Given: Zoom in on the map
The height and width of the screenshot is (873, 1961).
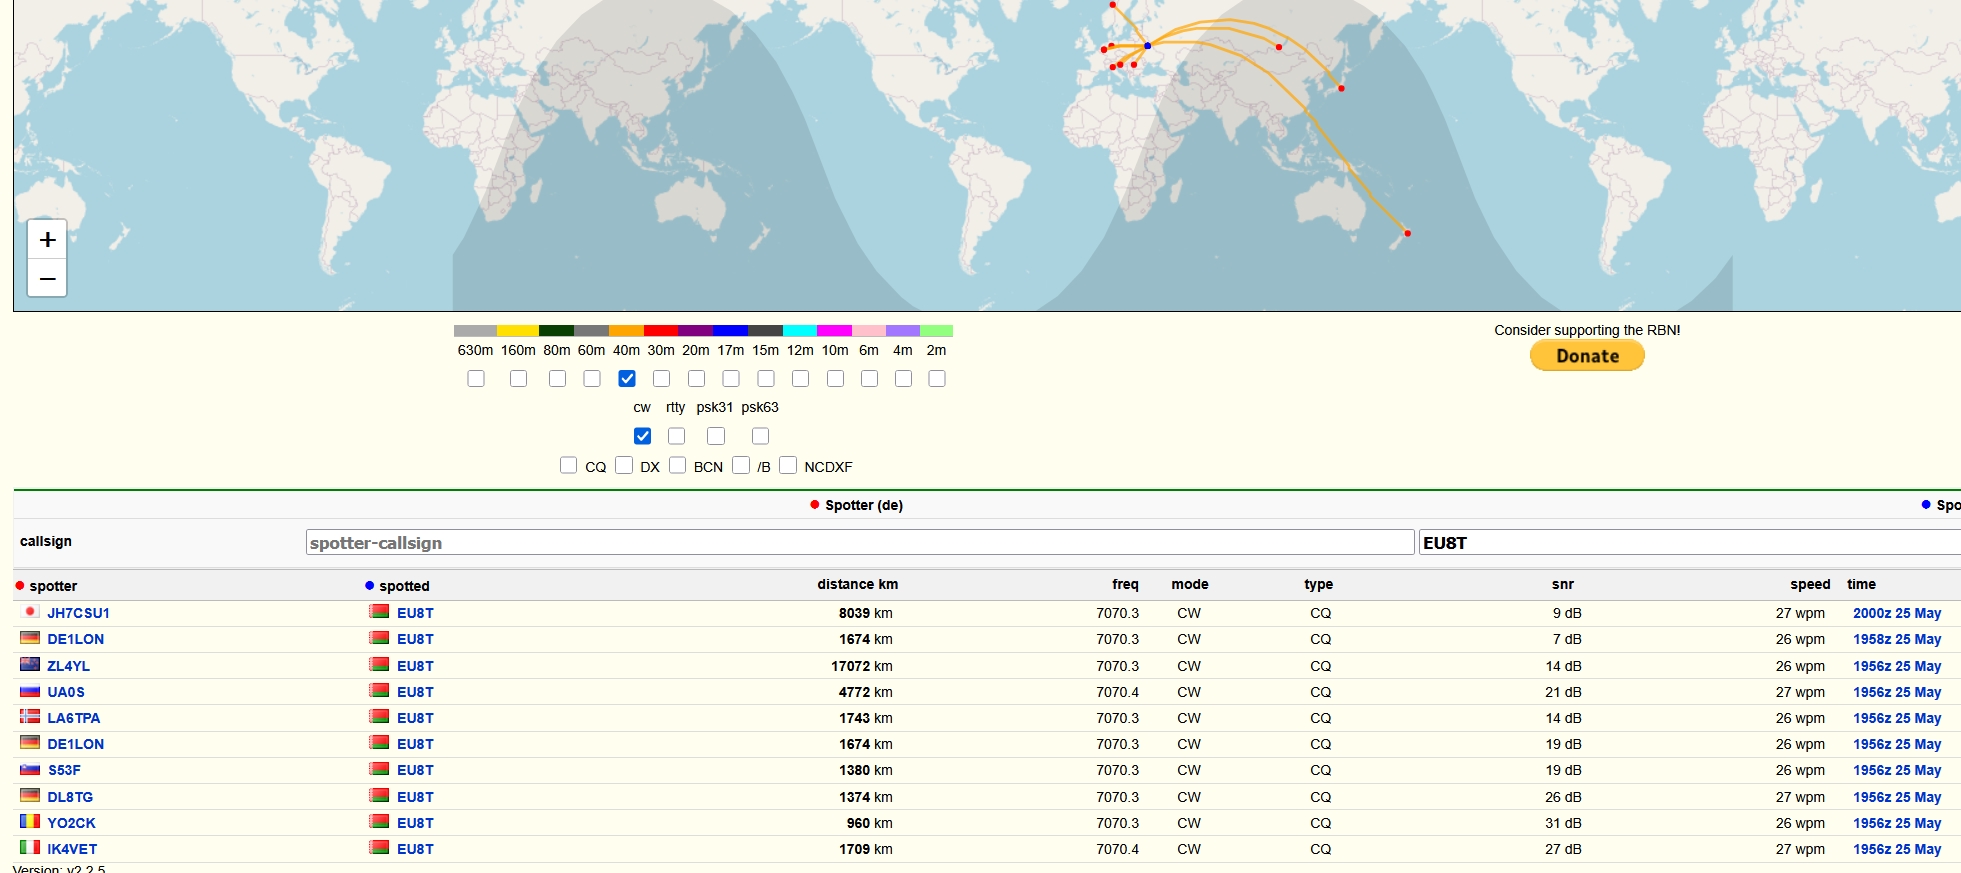Looking at the screenshot, I should click(47, 240).
